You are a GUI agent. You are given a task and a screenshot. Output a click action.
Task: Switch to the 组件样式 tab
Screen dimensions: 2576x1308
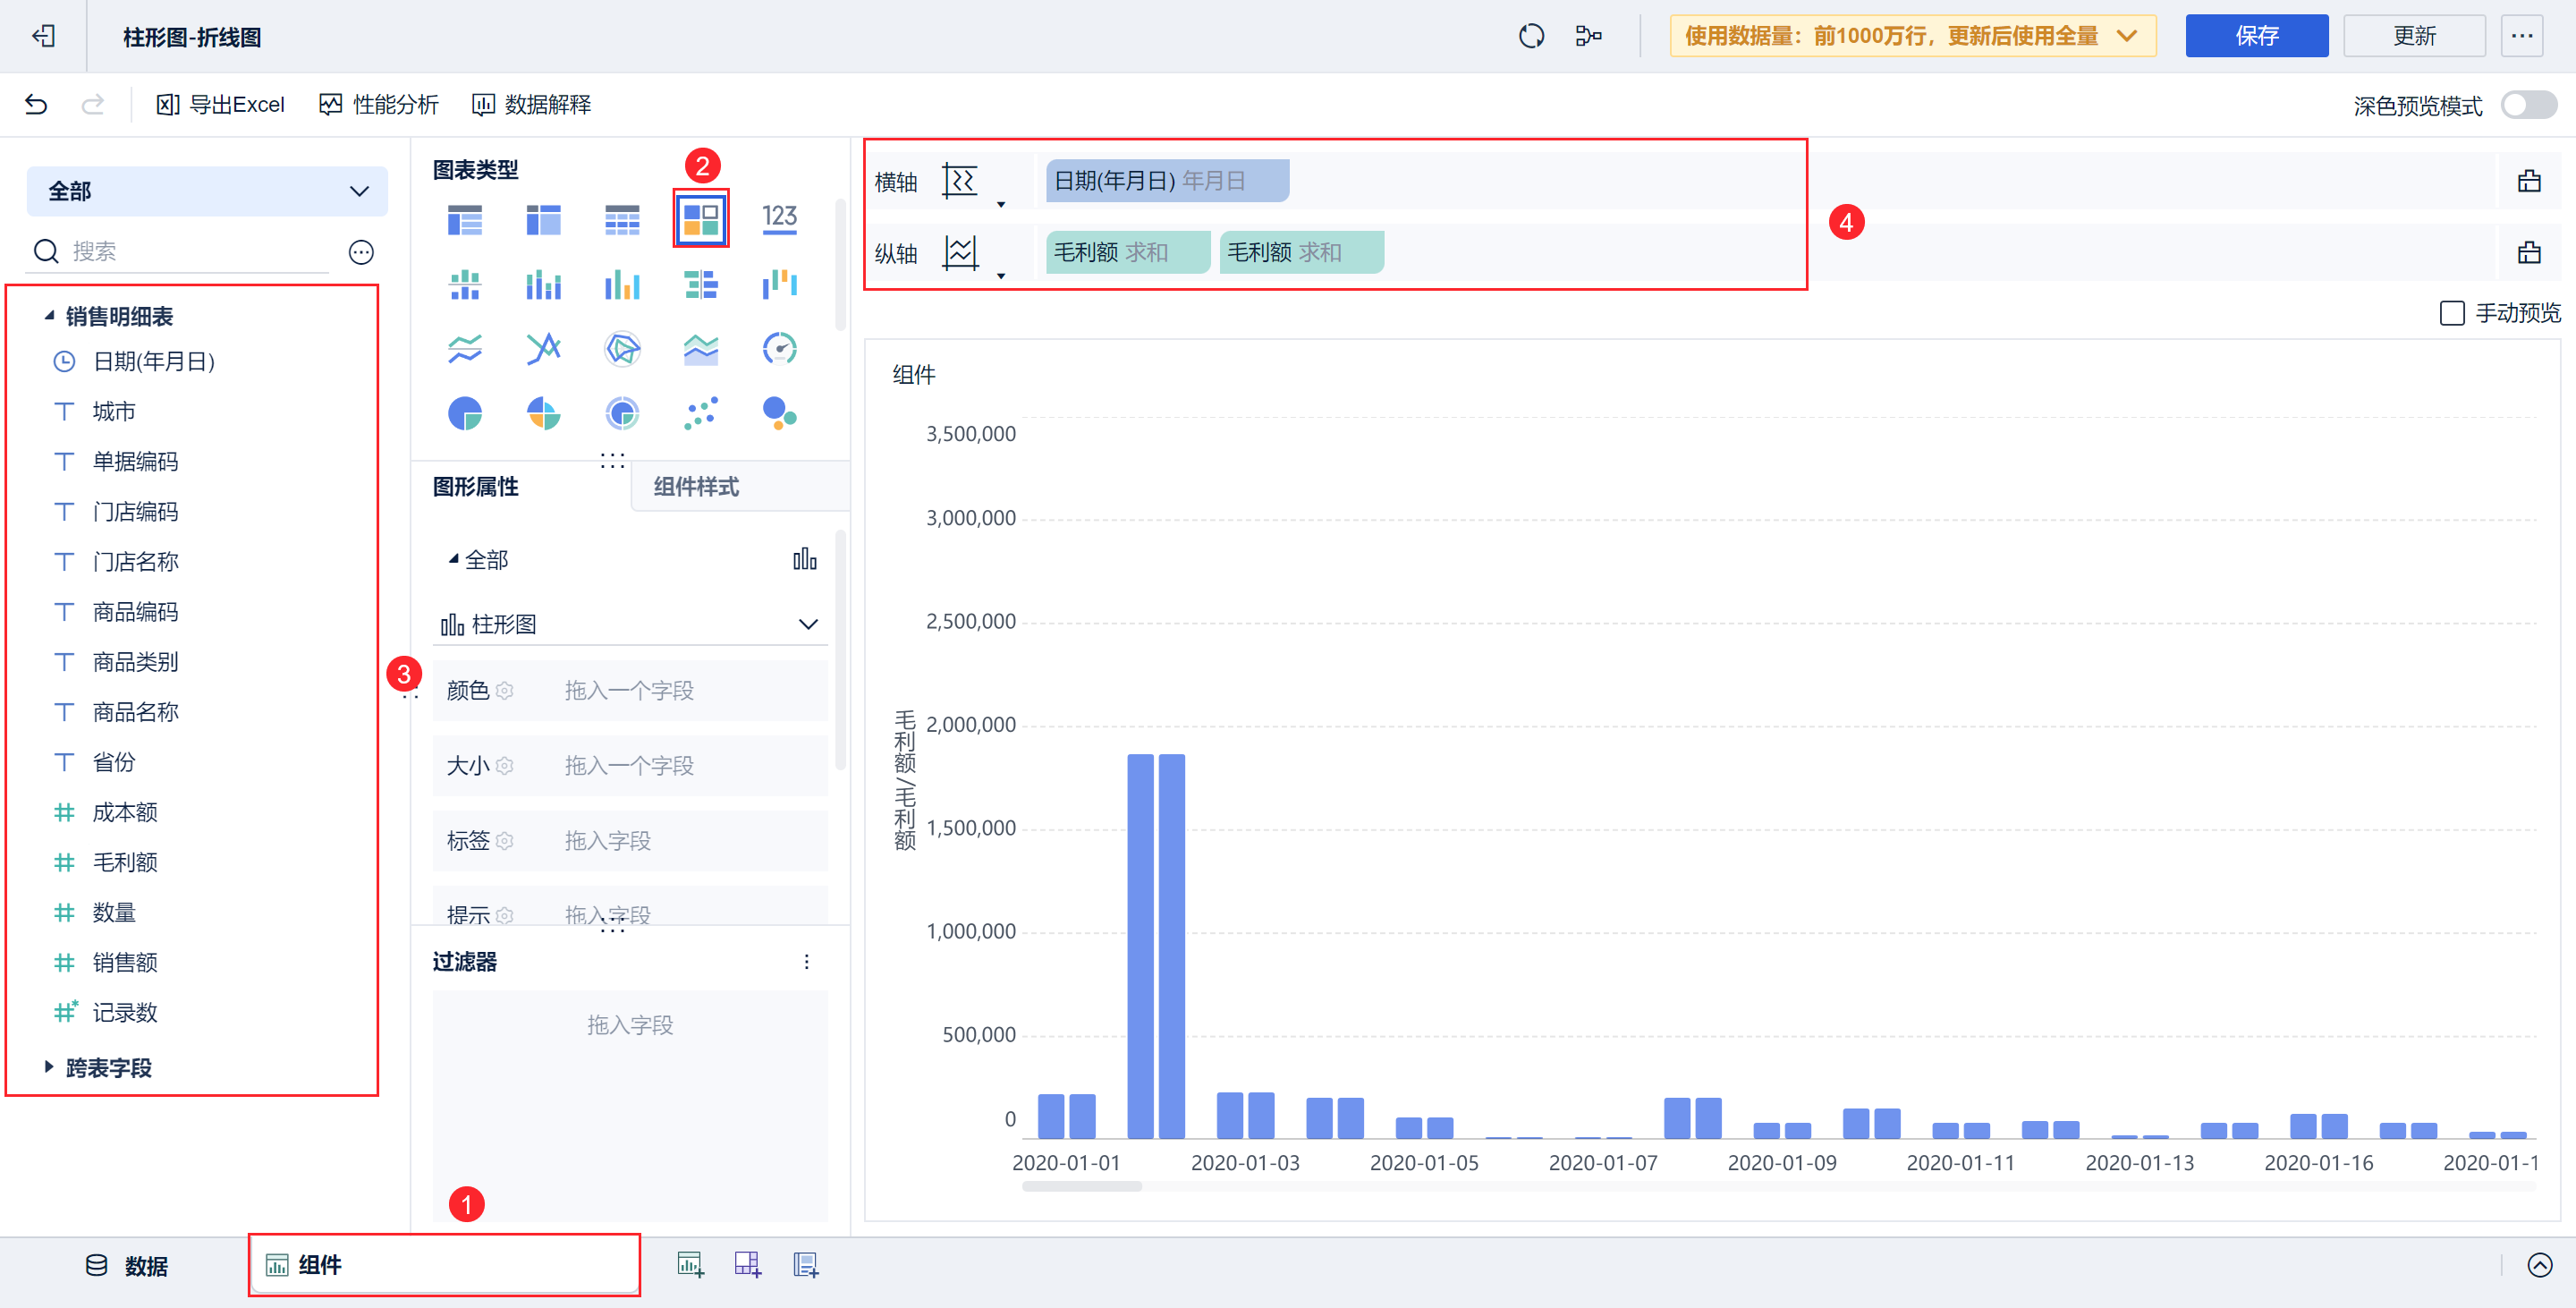tap(696, 487)
